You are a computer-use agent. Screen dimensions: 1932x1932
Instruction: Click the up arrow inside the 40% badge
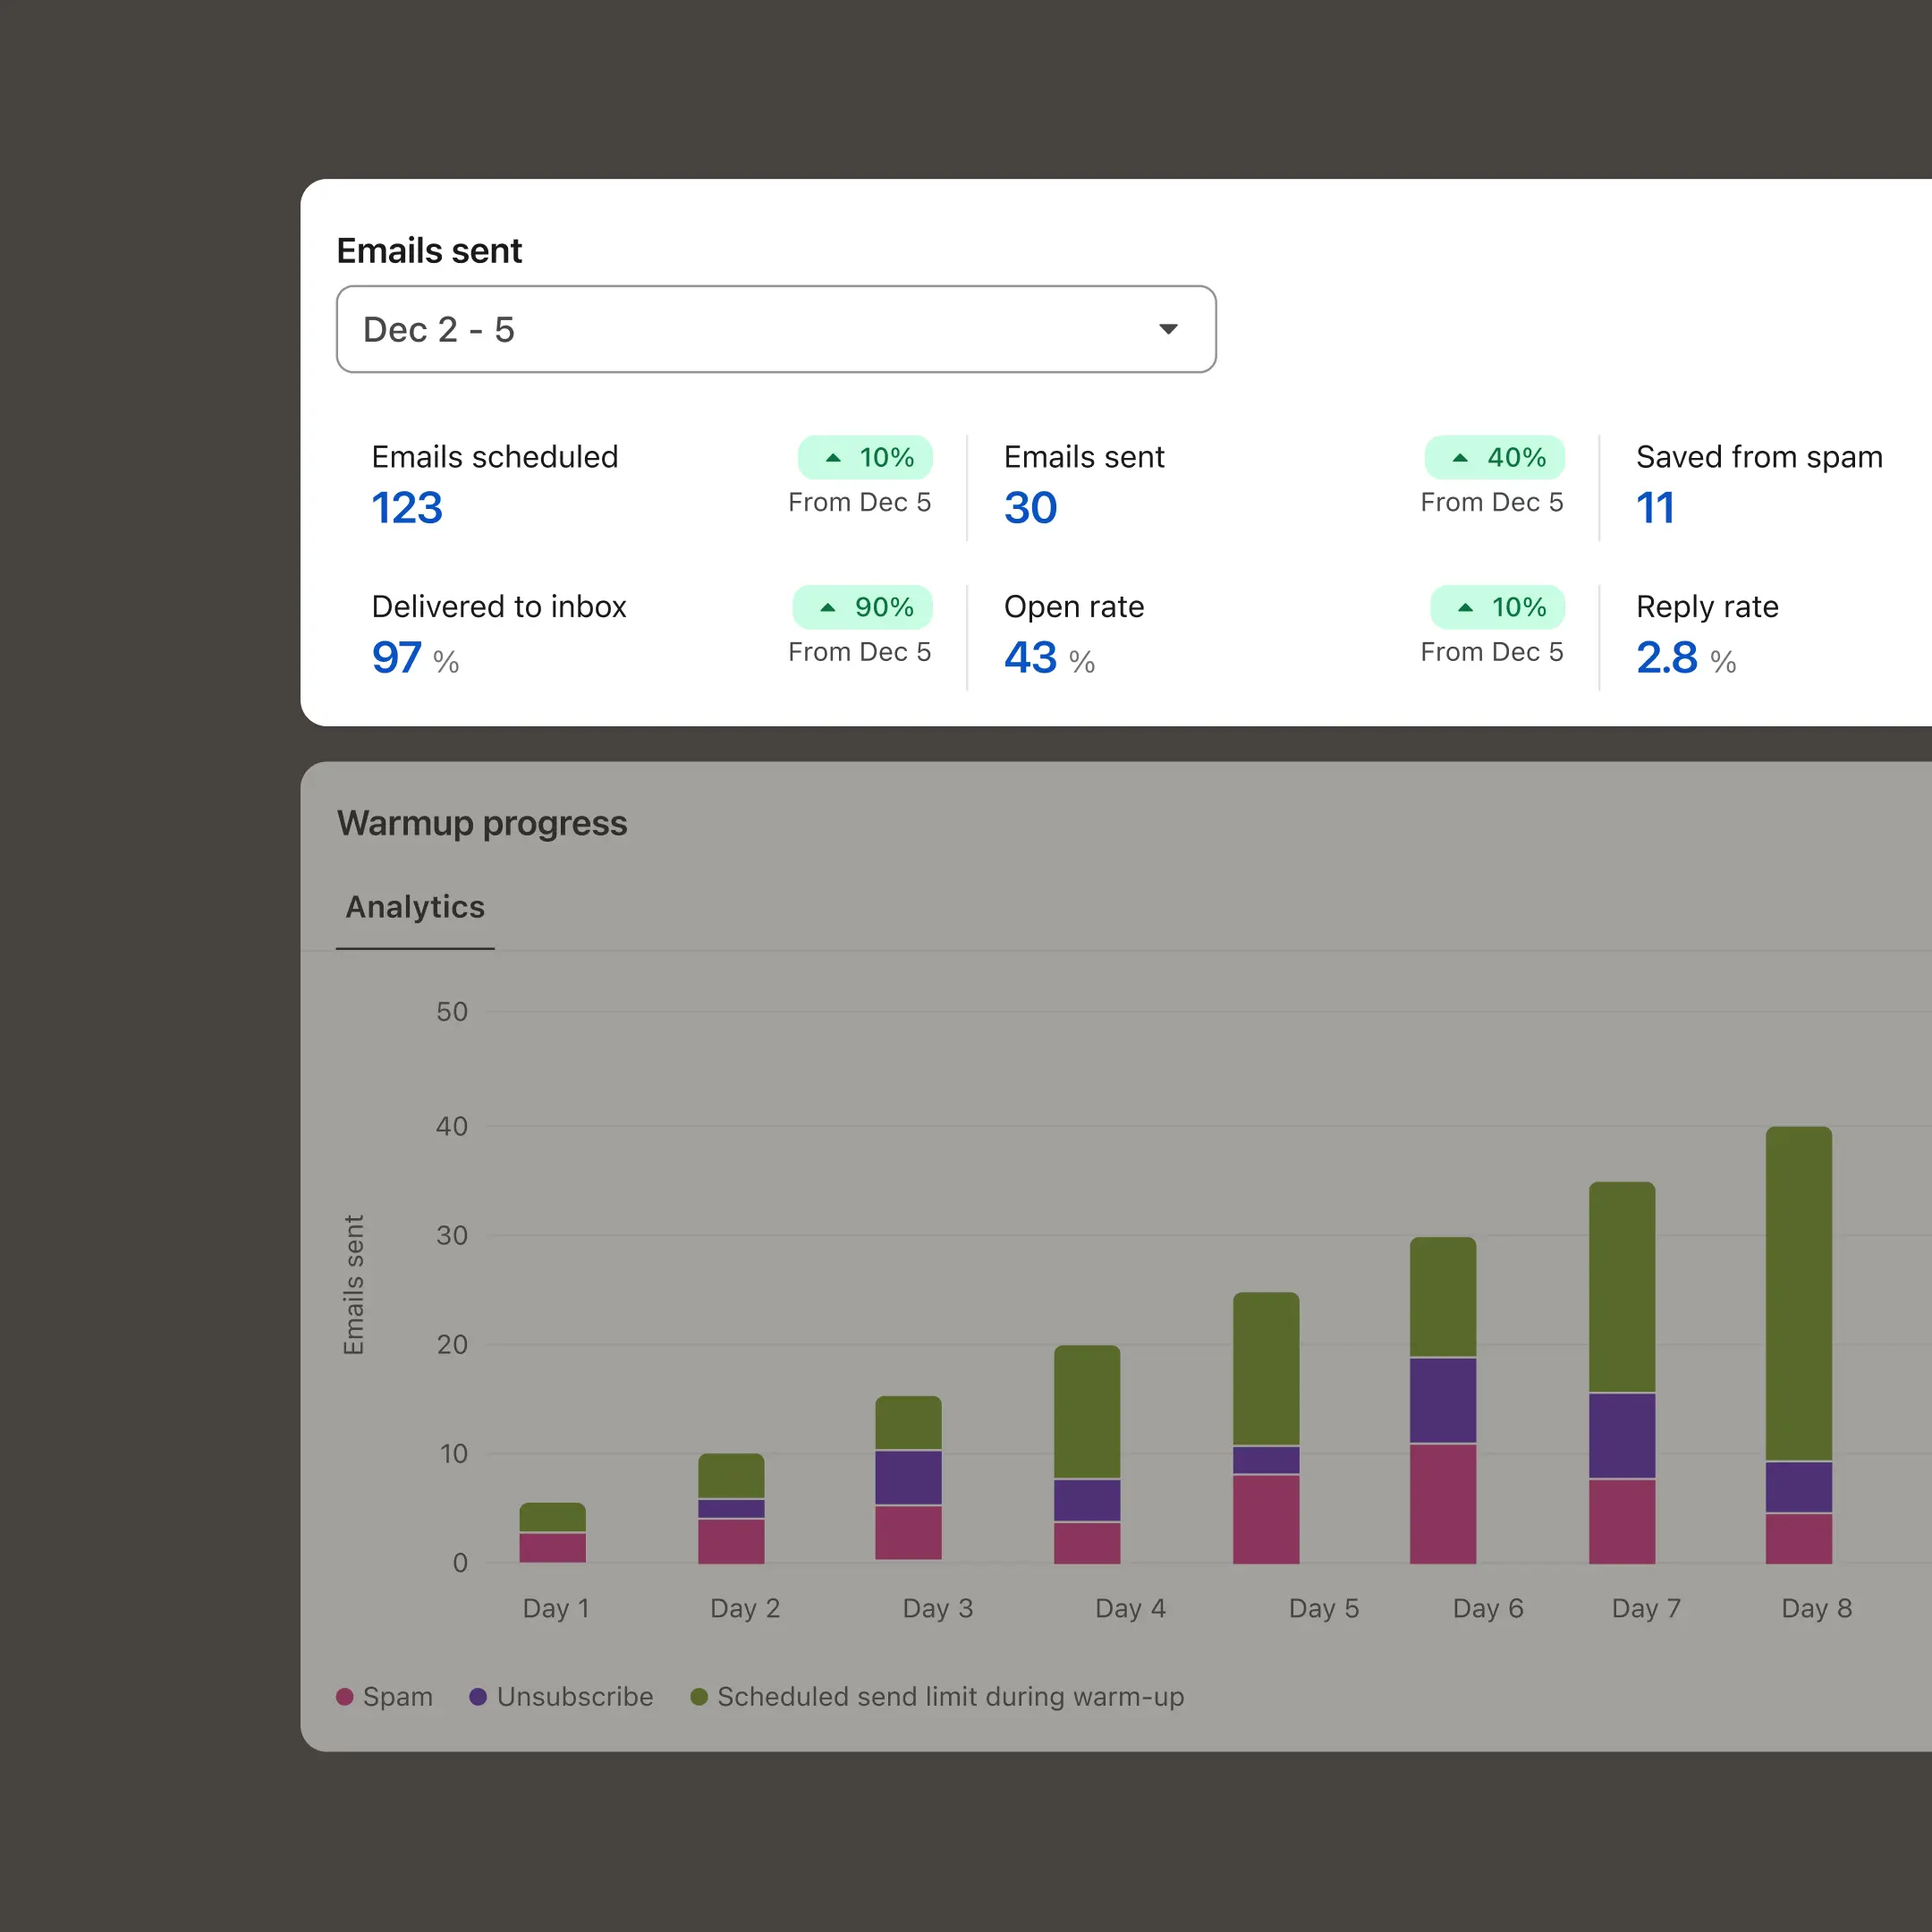[x=1459, y=457]
